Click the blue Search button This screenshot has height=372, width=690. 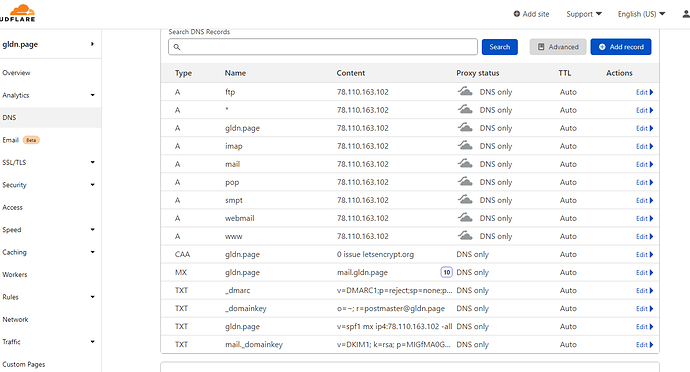click(x=499, y=47)
